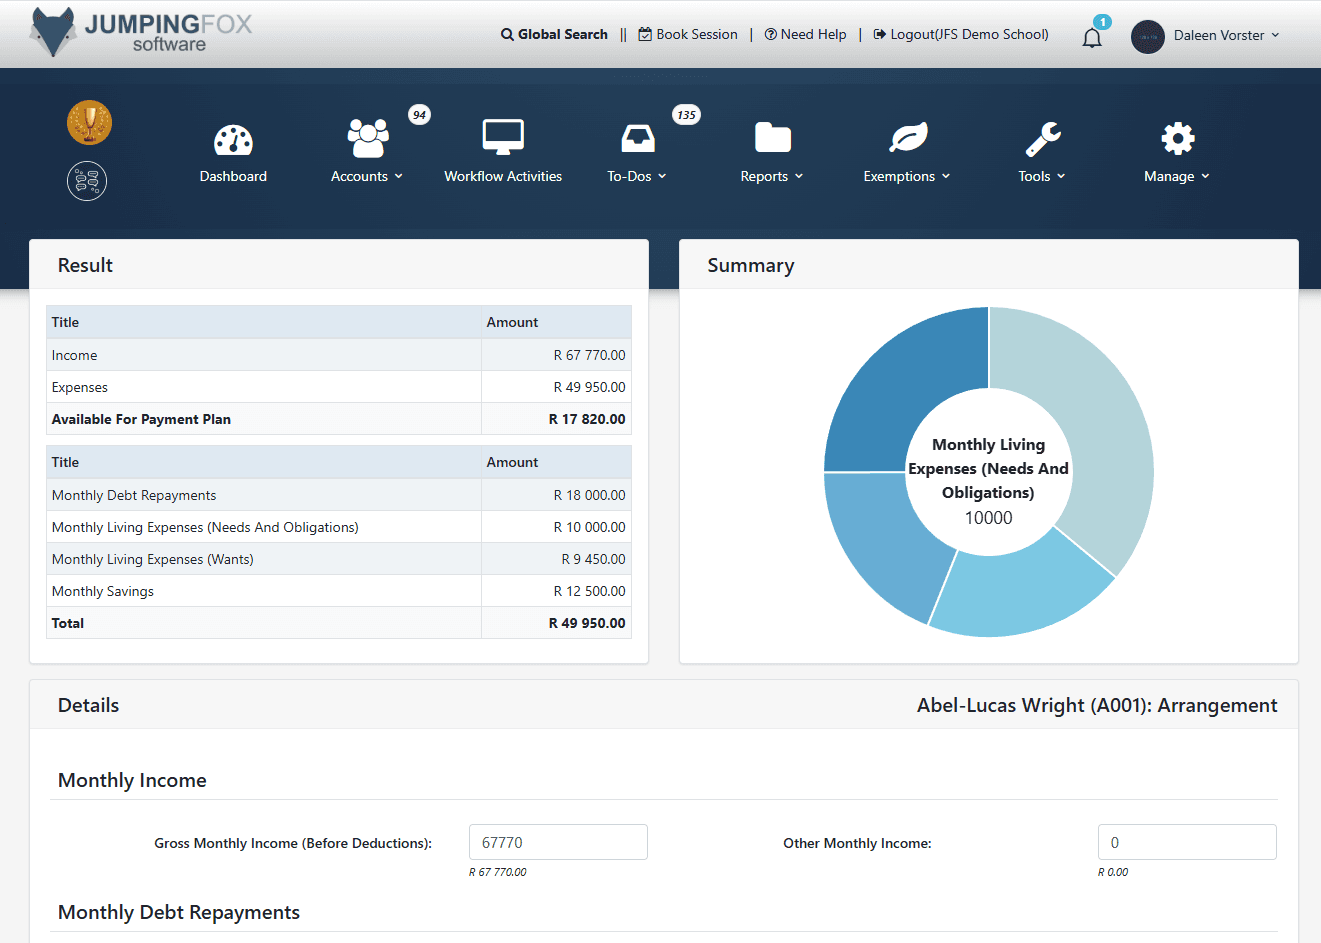Open the Daleen Vorster user dropdown

[x=1226, y=35]
